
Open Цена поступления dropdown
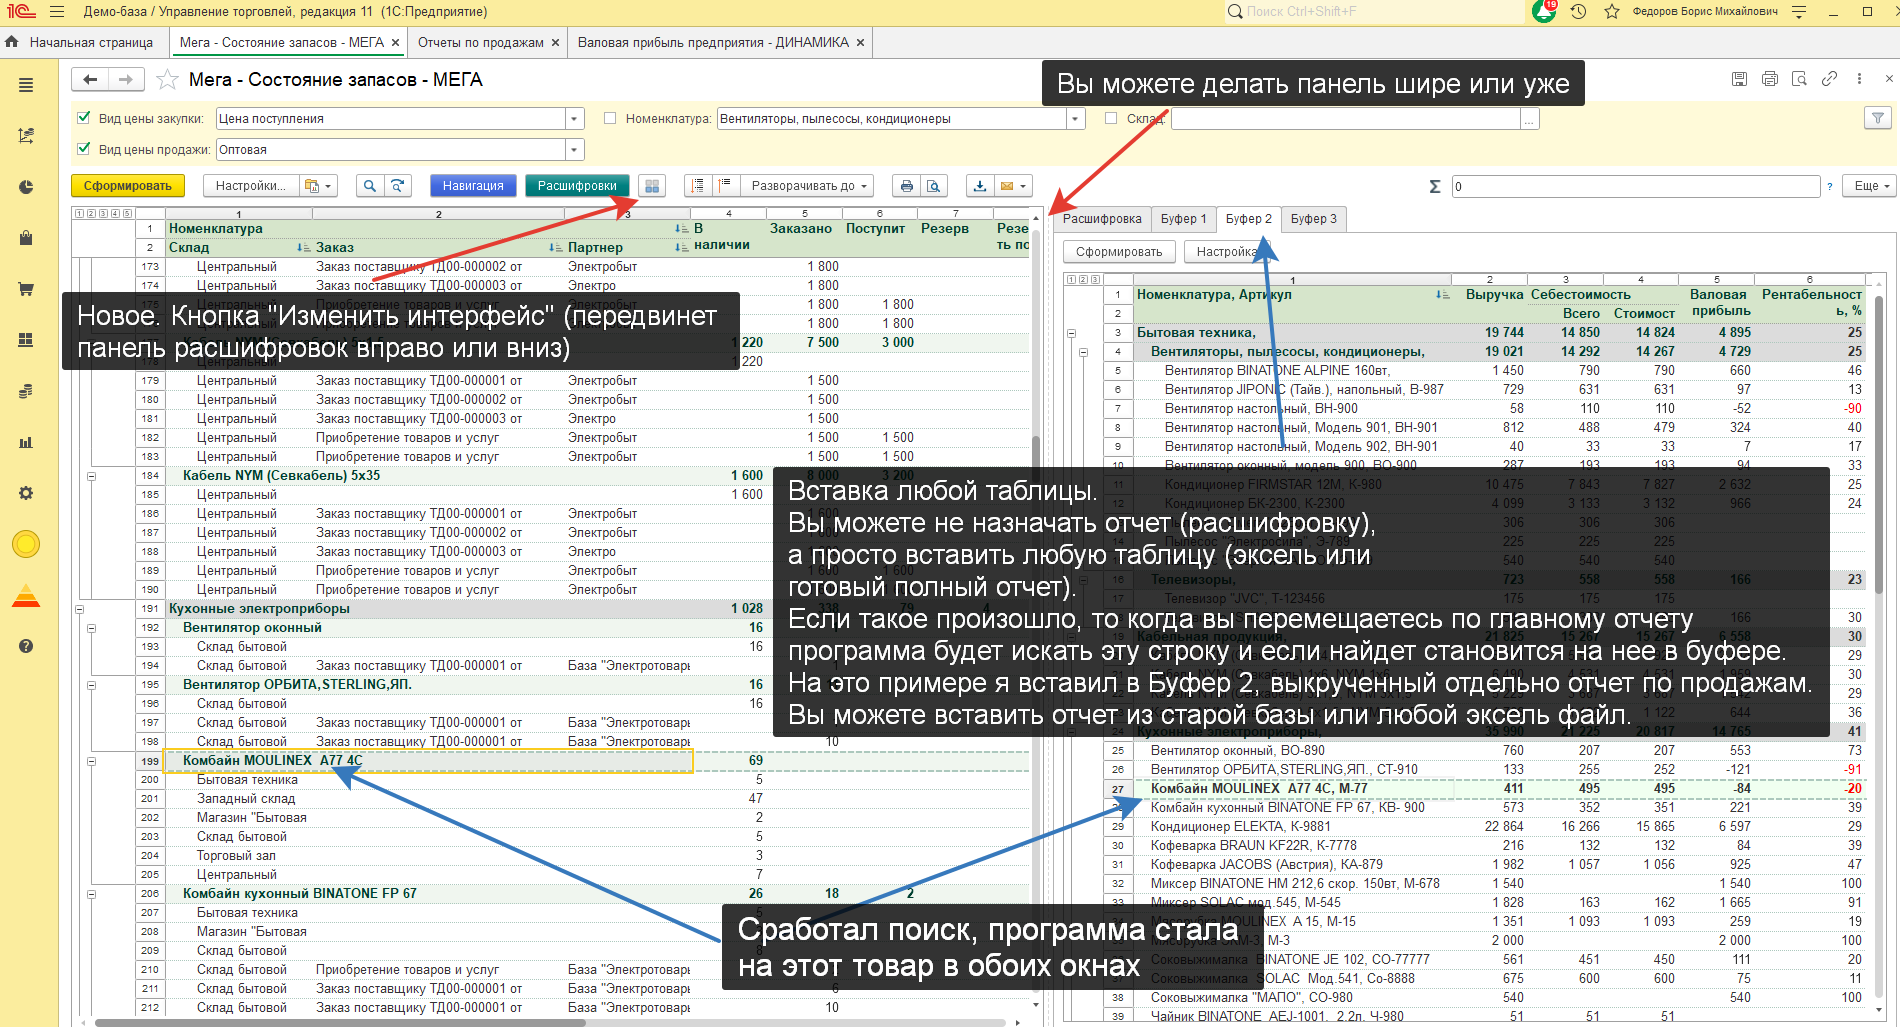pyautogui.click(x=575, y=119)
